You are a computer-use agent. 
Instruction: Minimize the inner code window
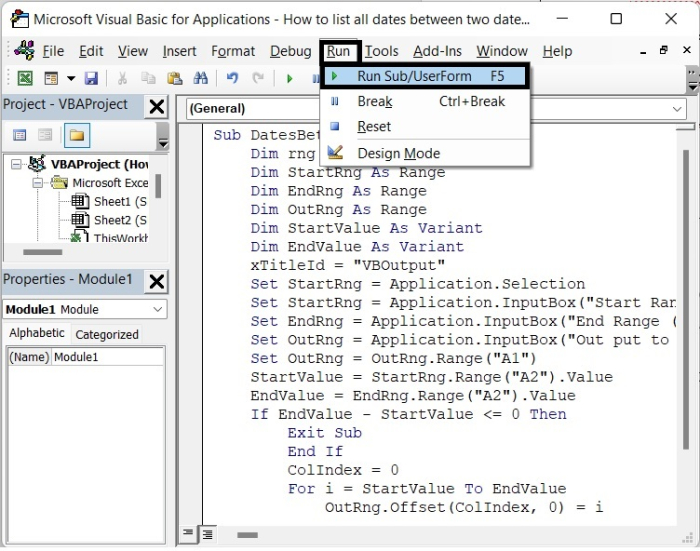pos(642,52)
